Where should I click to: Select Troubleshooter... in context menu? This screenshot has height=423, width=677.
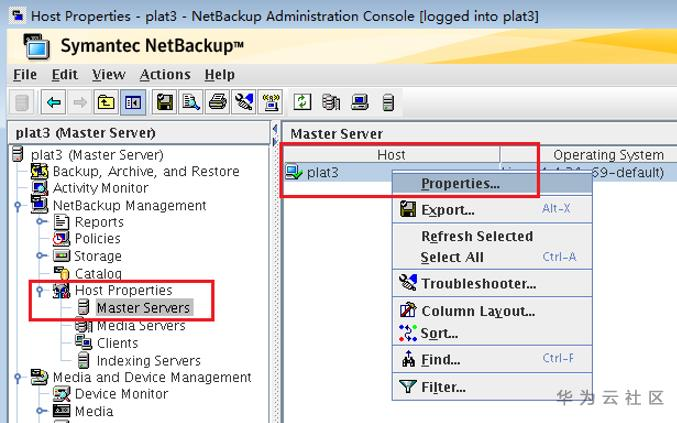[x=478, y=284]
